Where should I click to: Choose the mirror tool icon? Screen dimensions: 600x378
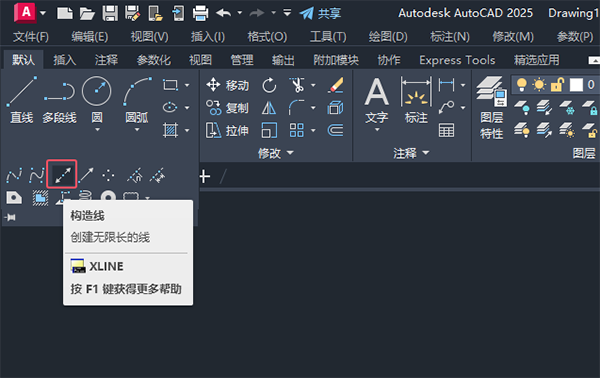pos(269,108)
